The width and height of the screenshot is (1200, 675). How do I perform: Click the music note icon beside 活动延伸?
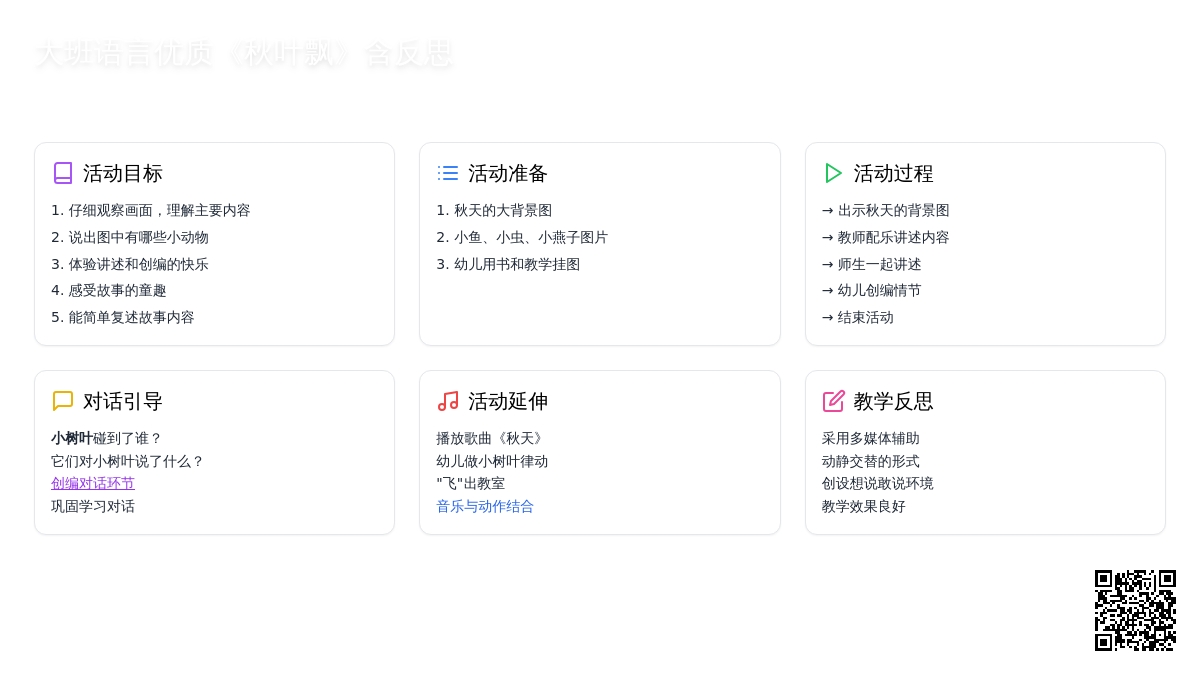448,401
